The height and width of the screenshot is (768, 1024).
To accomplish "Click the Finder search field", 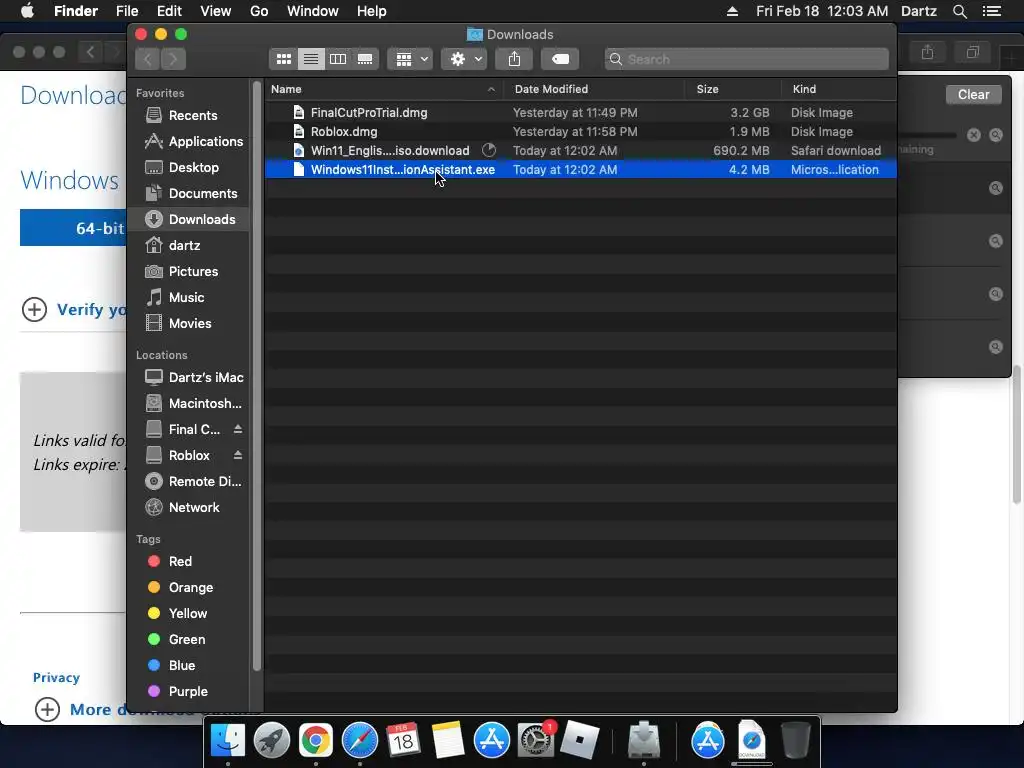I will (746, 59).
